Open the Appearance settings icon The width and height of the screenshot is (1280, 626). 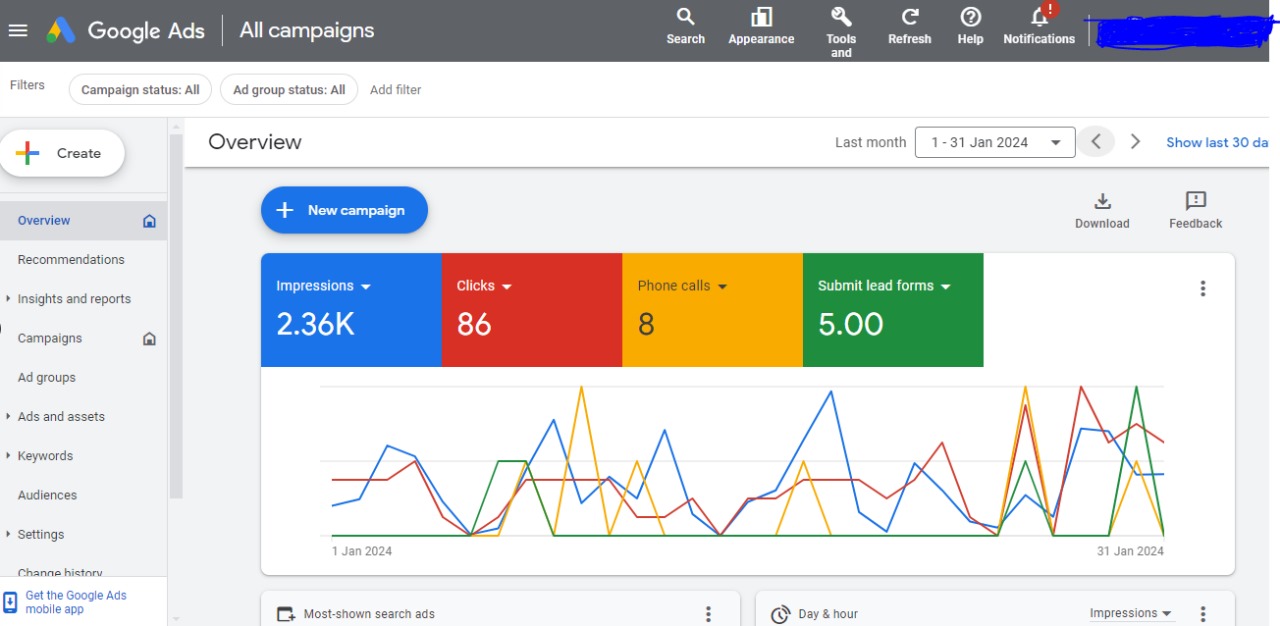[761, 17]
